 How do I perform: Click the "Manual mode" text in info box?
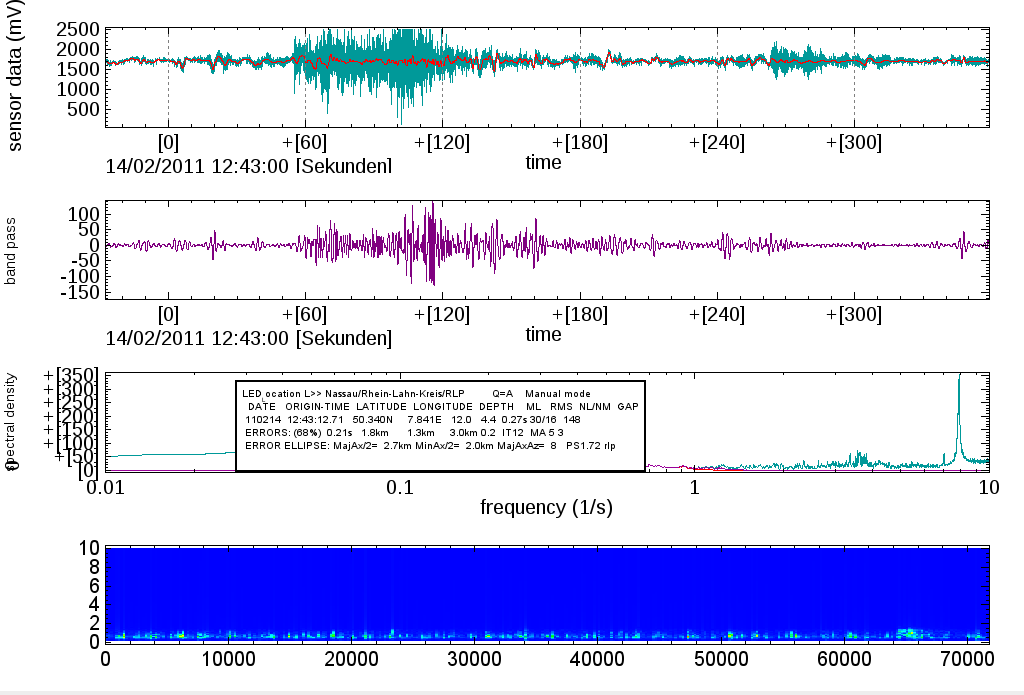coord(556,393)
